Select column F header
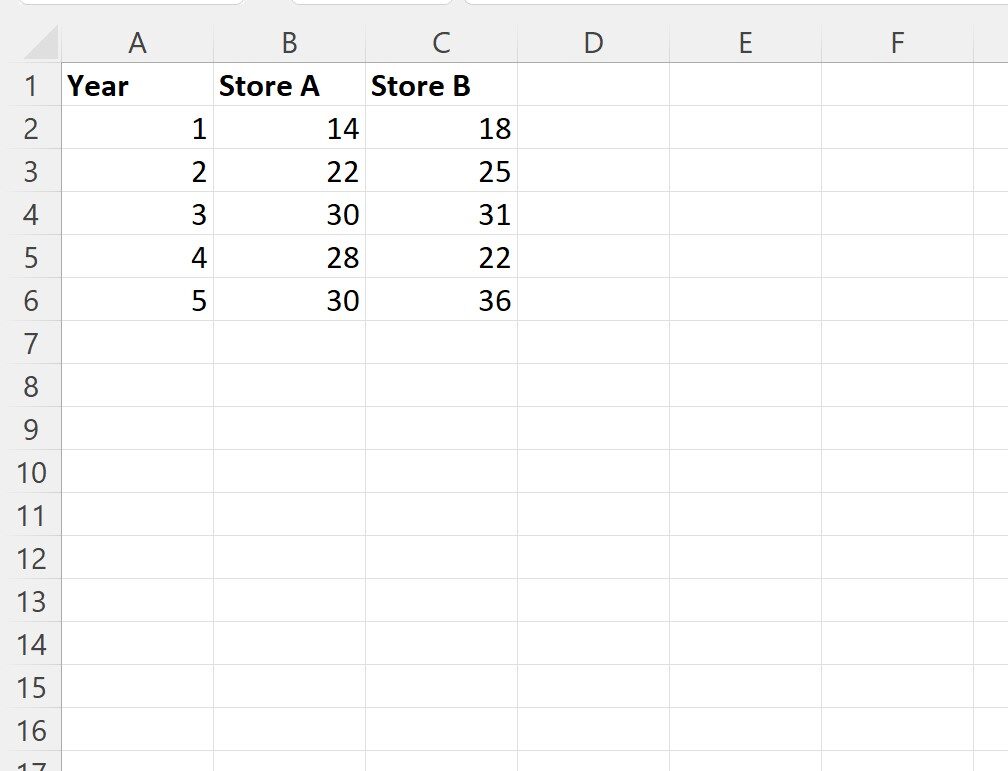1008x771 pixels. 897,44
